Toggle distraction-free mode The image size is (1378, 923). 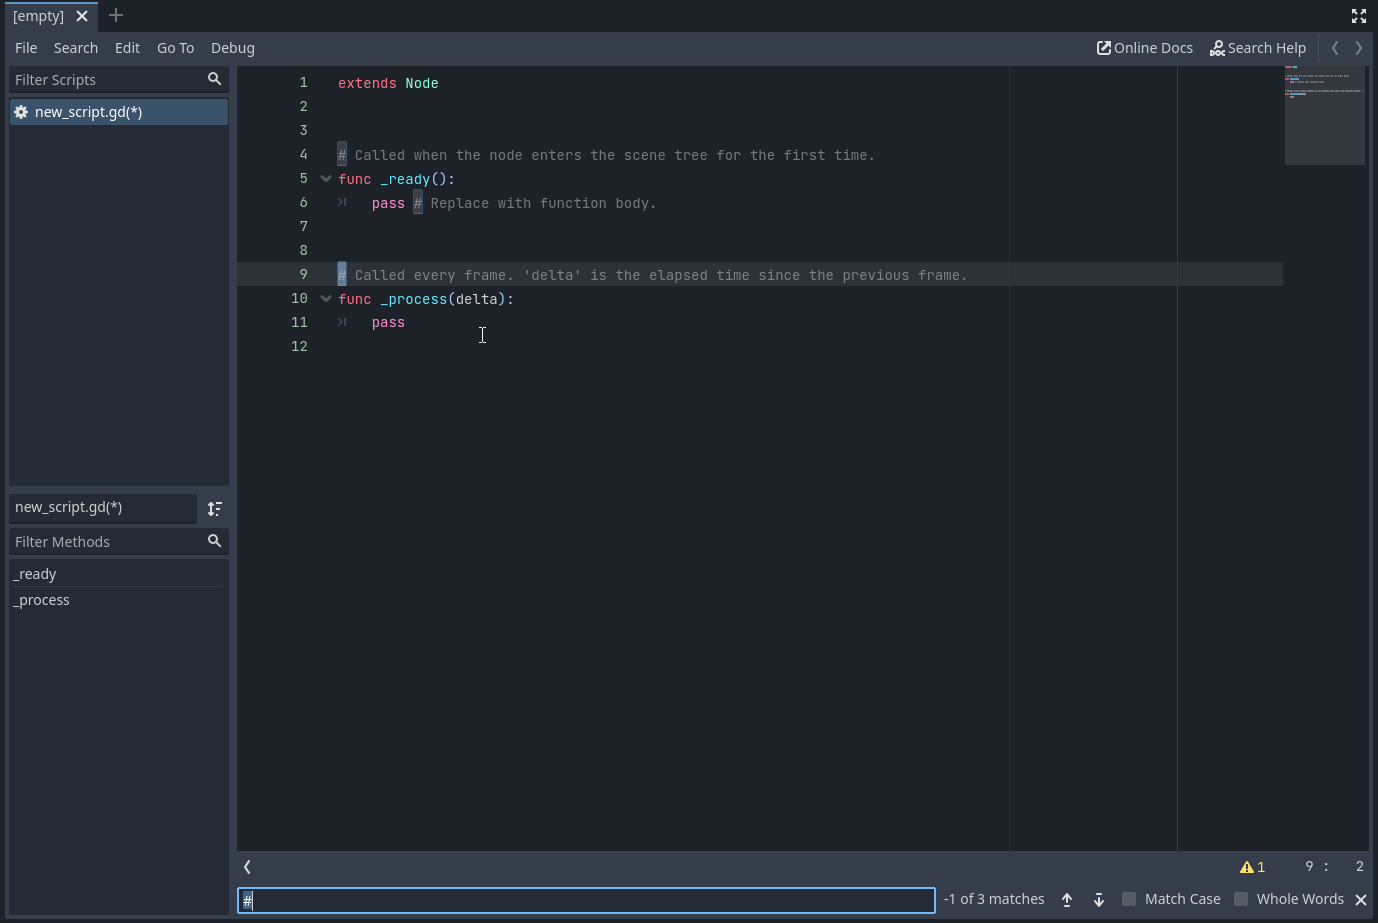click(1358, 16)
